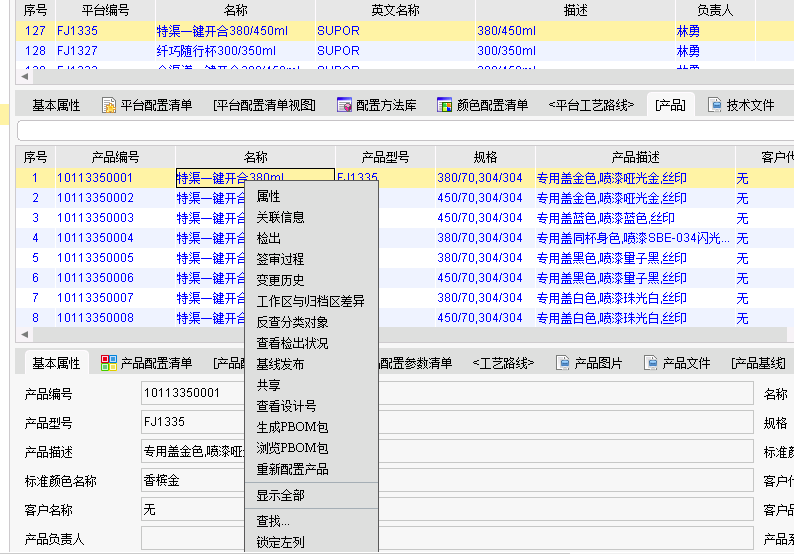
Task: Click 生成PBOM包 menu entry
Action: (292, 427)
